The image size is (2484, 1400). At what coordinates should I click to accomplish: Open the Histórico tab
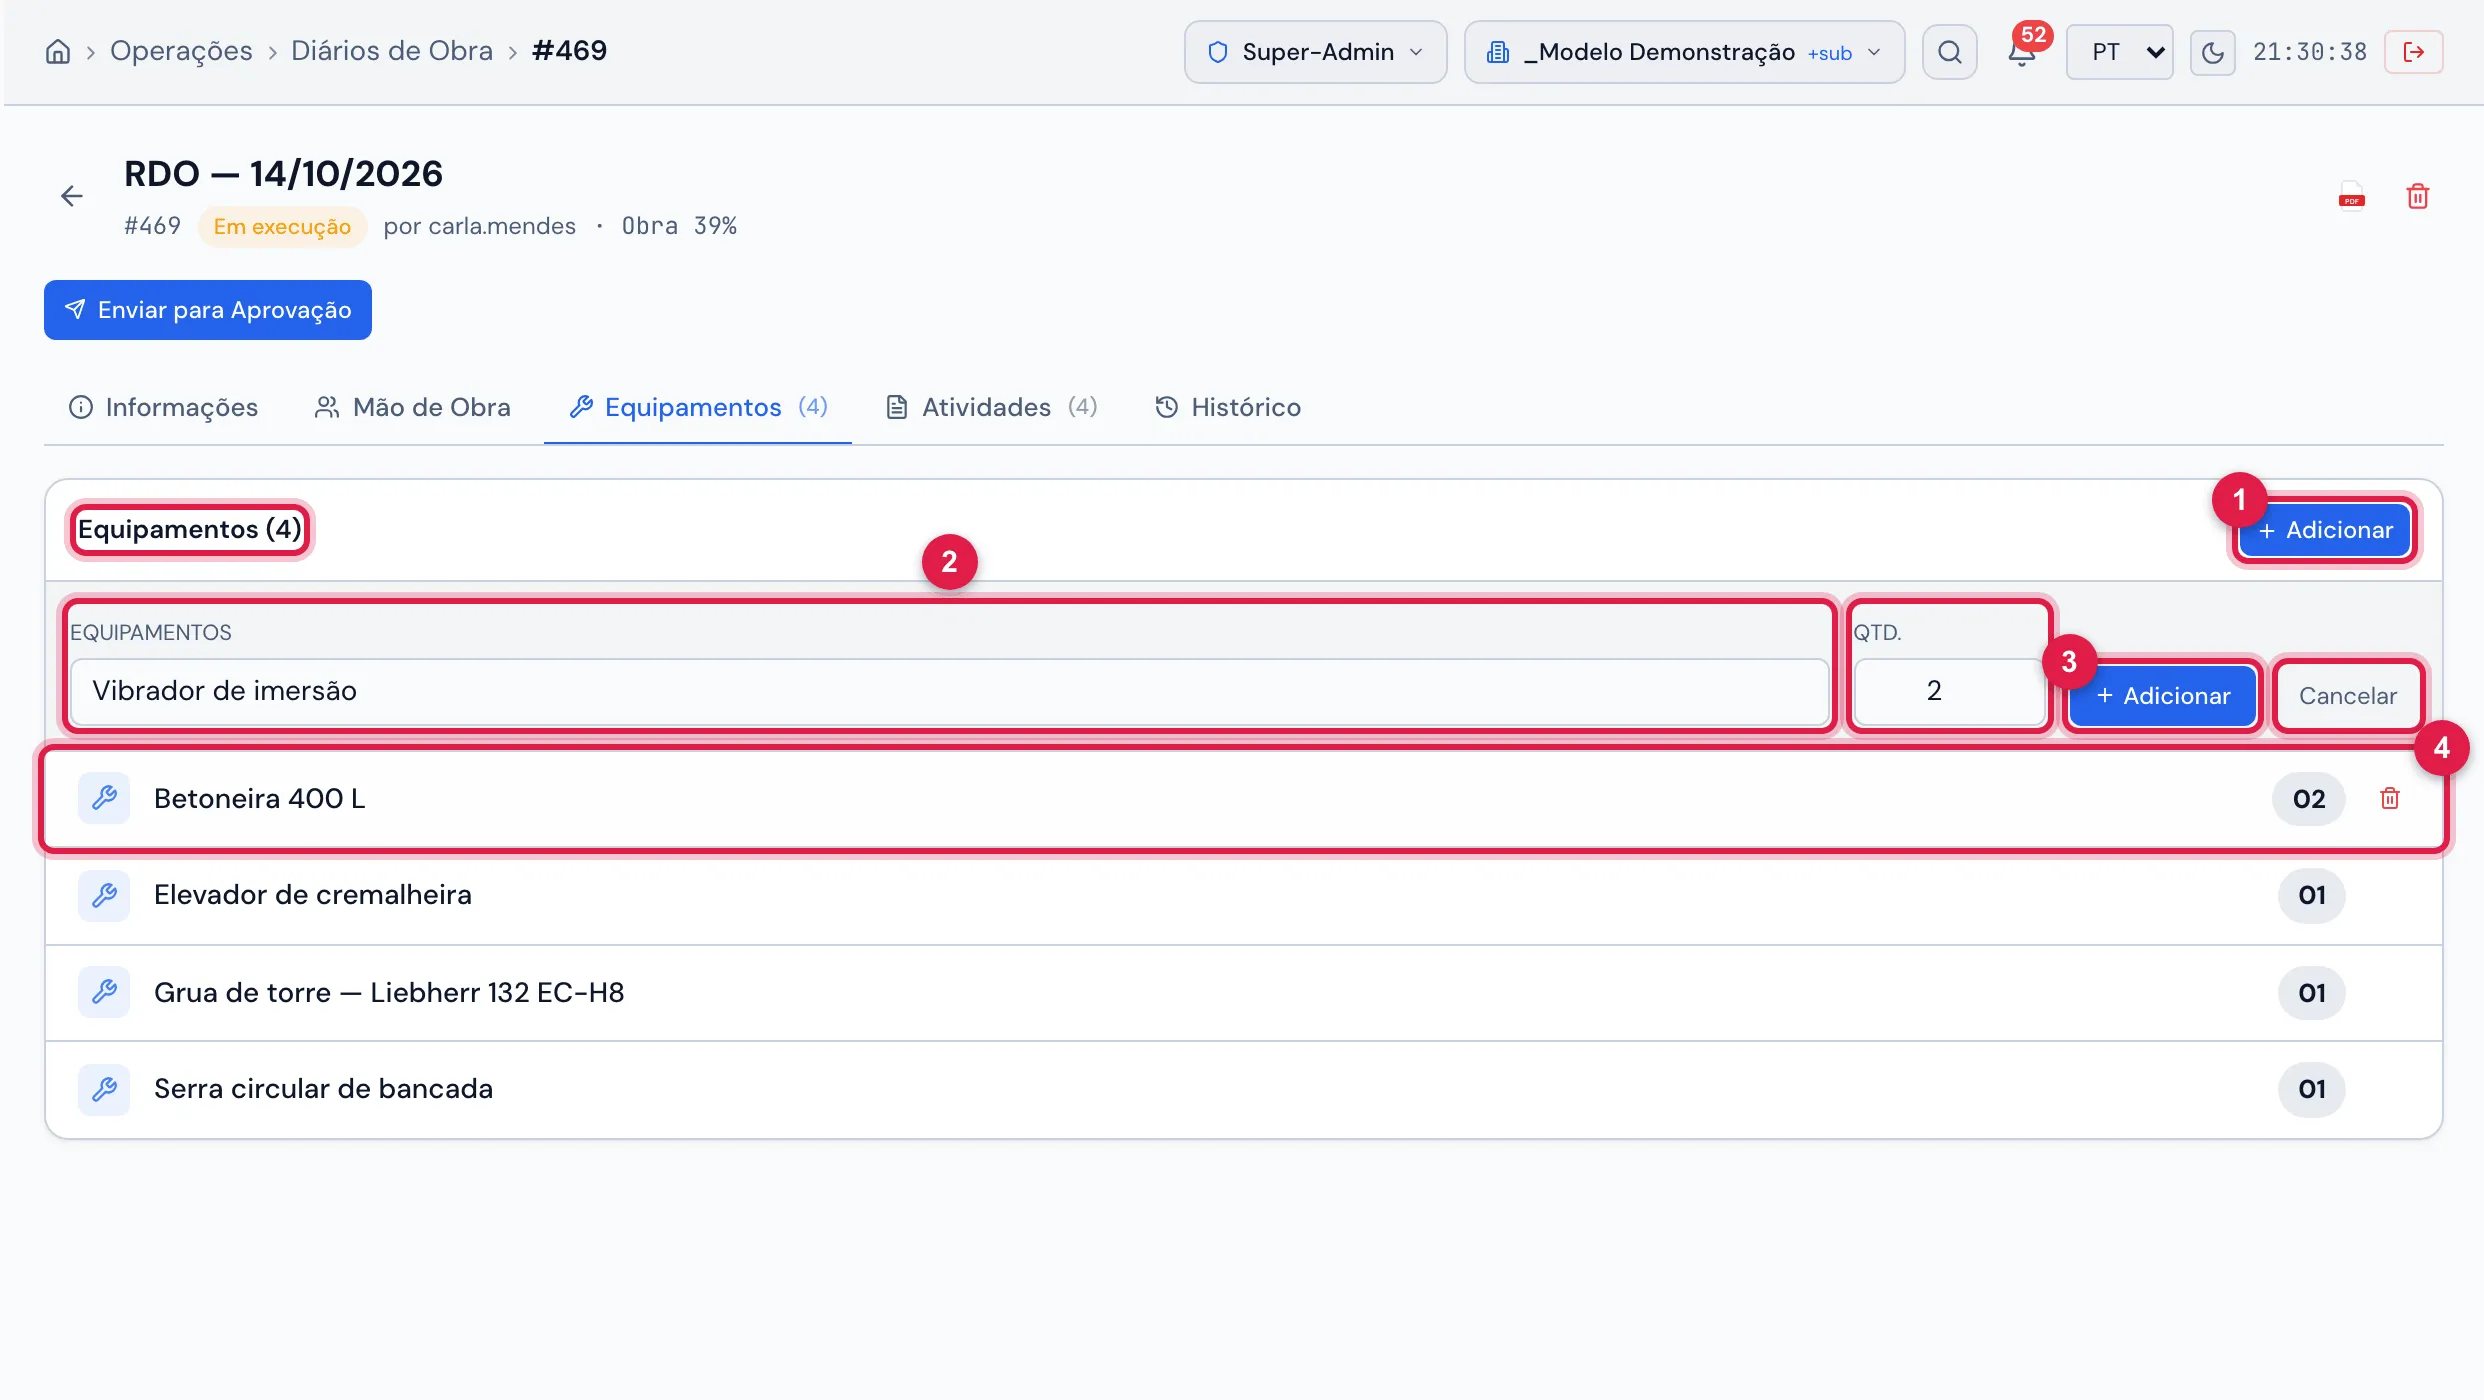click(1228, 407)
